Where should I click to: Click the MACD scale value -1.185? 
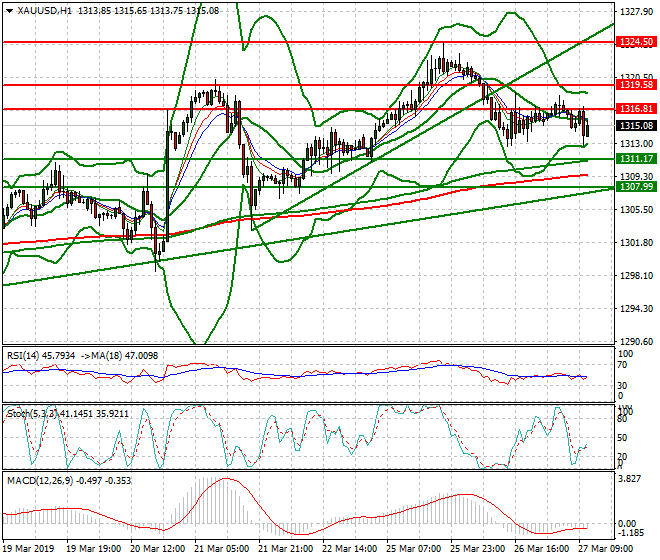coord(630,533)
